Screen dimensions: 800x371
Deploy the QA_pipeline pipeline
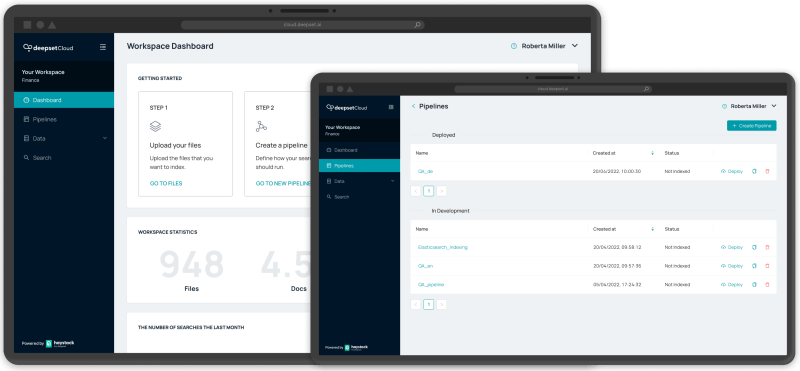732,285
